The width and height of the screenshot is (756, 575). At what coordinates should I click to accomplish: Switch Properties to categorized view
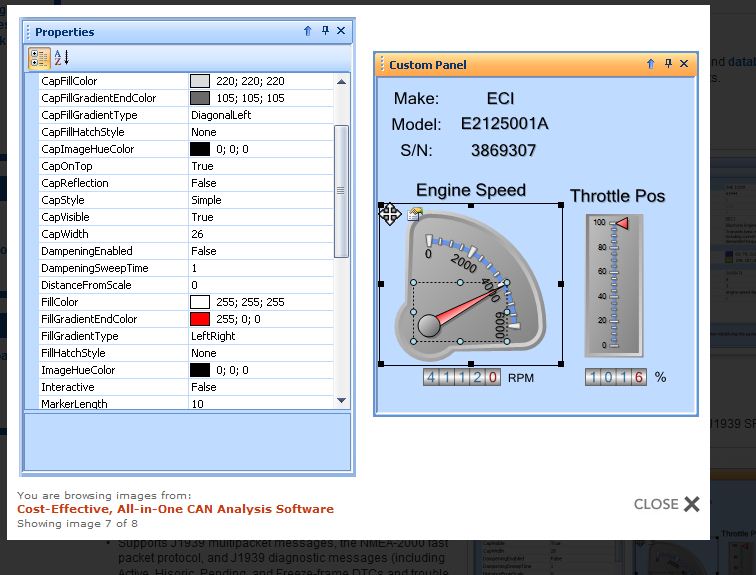tap(39, 57)
